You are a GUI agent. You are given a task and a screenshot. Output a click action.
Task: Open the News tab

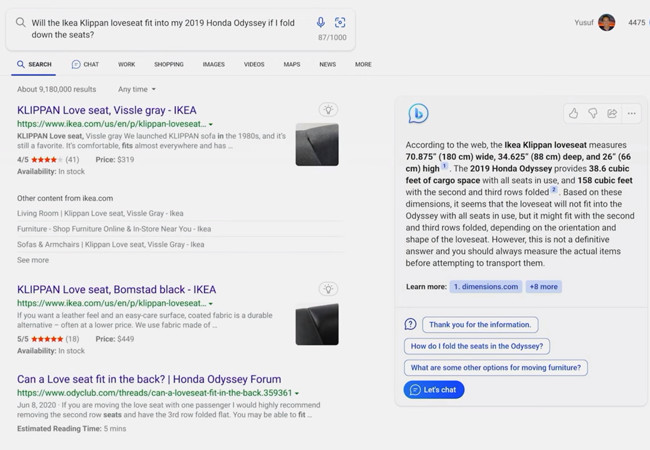point(327,64)
